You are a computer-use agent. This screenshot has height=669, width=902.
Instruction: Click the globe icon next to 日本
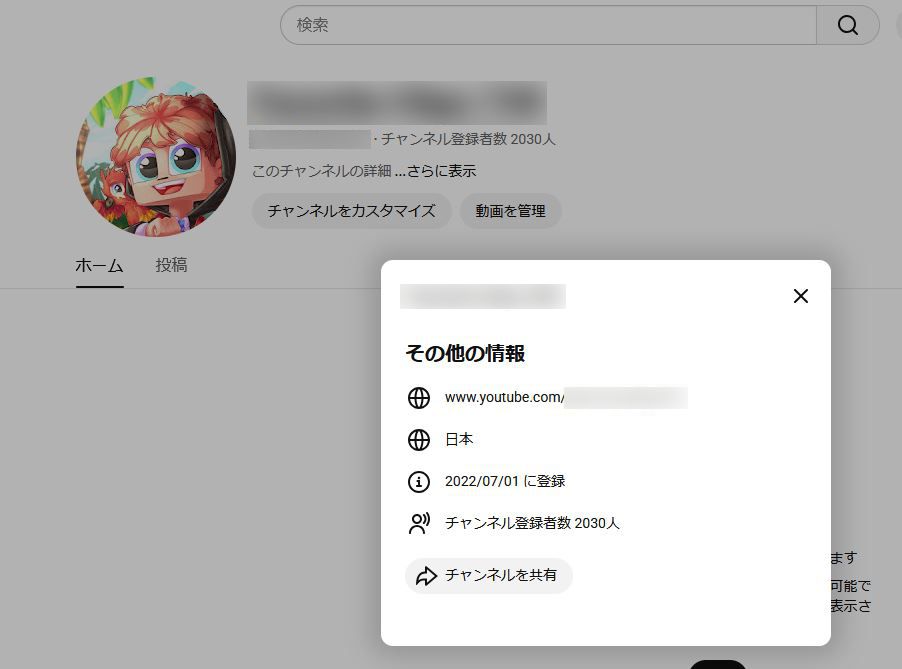(x=419, y=440)
